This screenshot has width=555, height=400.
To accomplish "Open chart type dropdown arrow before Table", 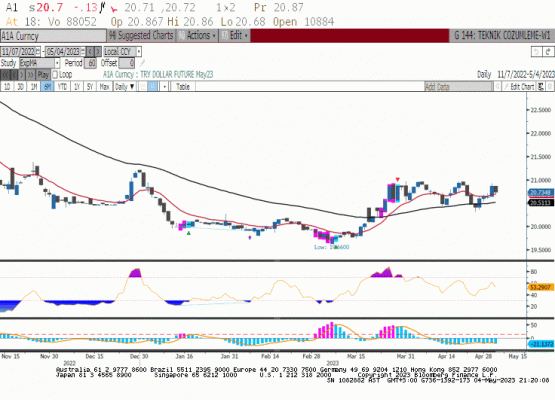I will coord(164,87).
